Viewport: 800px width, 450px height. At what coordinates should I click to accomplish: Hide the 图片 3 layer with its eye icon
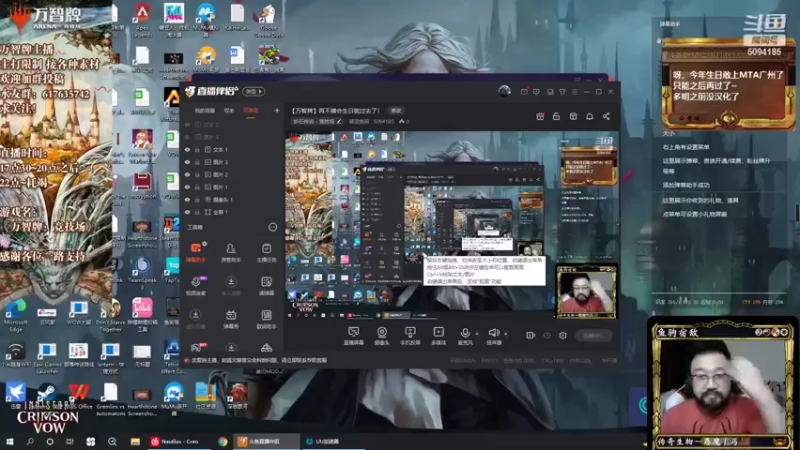pyautogui.click(x=187, y=162)
